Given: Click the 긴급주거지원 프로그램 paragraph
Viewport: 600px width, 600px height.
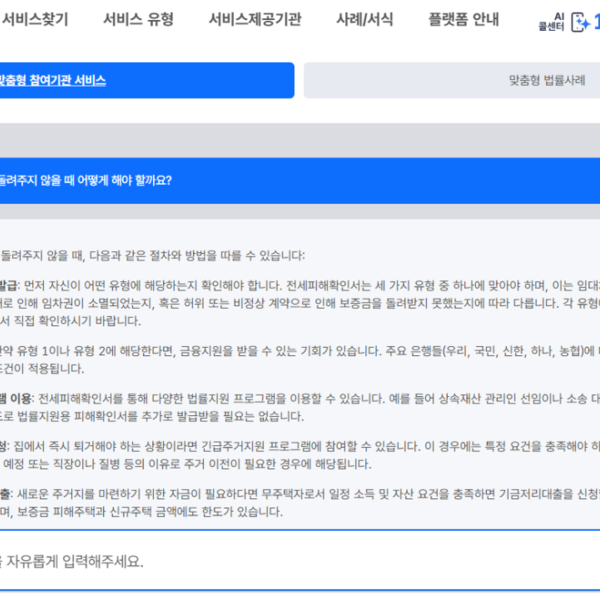Looking at the screenshot, I should pyautogui.click(x=300, y=454).
